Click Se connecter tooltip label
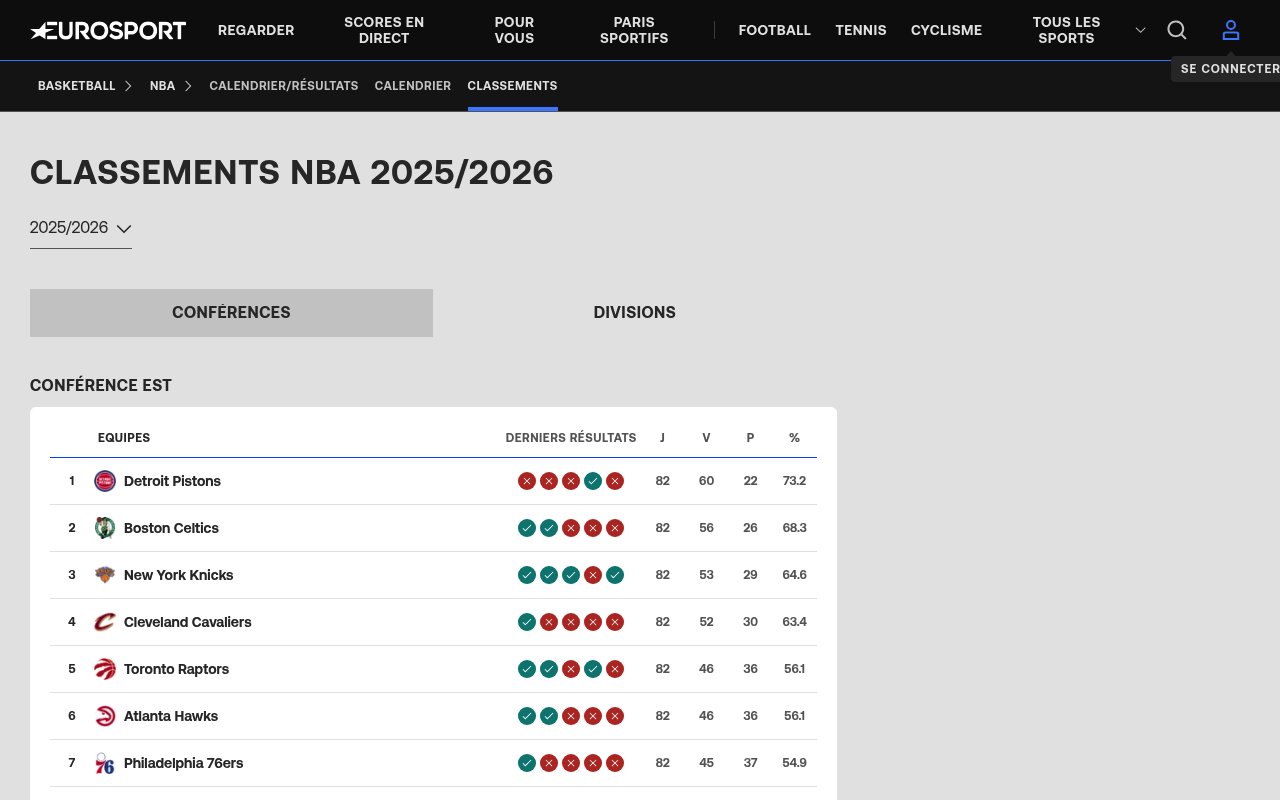This screenshot has width=1280, height=800. point(1230,69)
